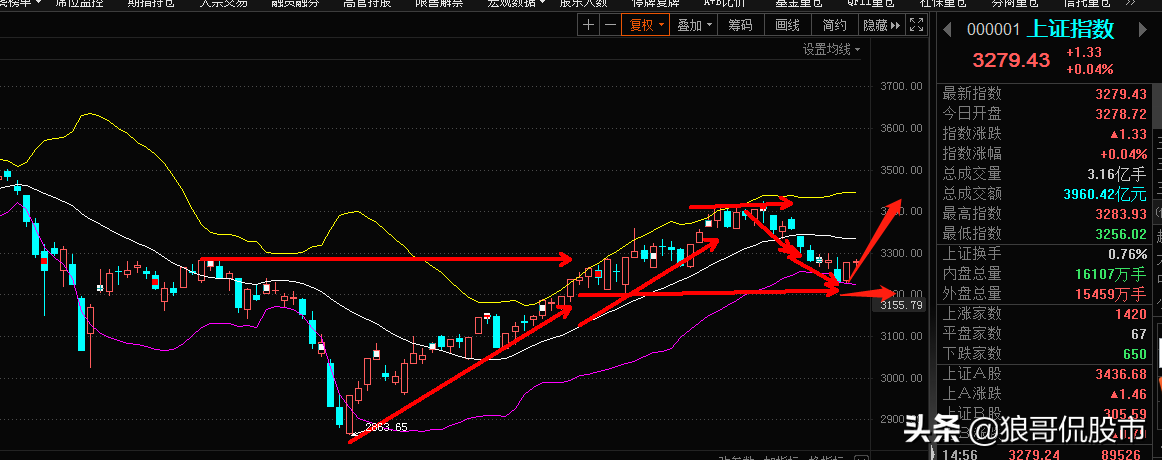Click the 上证A股 value 3436.68
The width and height of the screenshot is (1162, 460).
pos(1120,374)
